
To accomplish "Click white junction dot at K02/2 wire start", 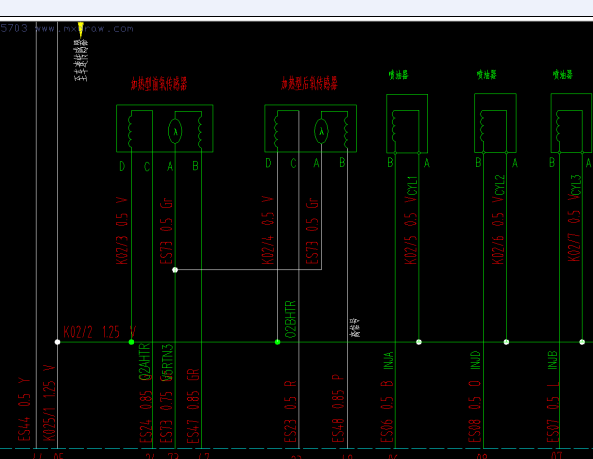I will coord(57,342).
